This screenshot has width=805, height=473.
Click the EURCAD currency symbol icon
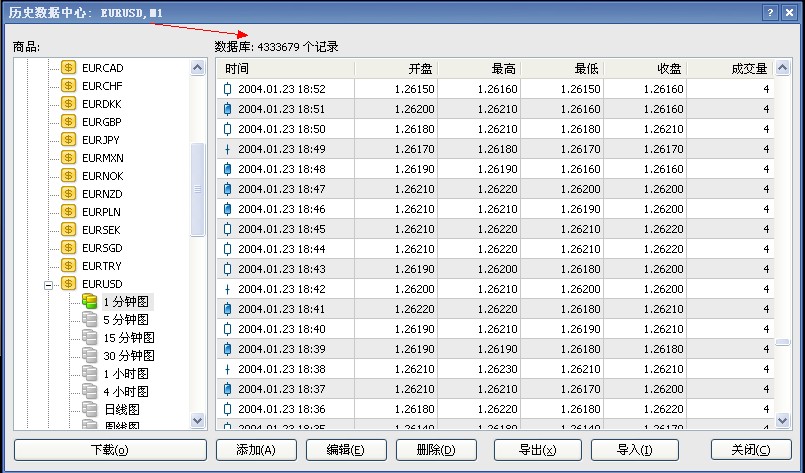(68, 67)
